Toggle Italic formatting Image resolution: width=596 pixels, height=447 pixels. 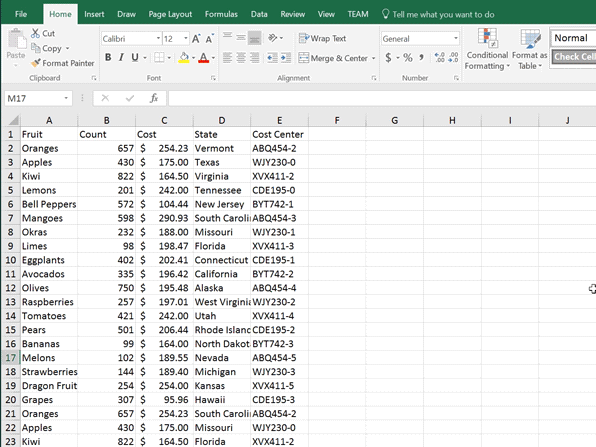point(121,58)
